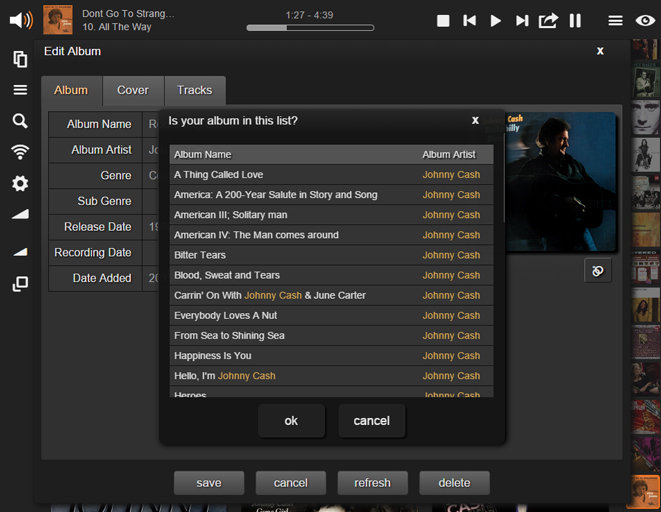Screen dimensions: 661x512
Task: Select 'From Sea to Shining Sea' row
Action: point(331,335)
